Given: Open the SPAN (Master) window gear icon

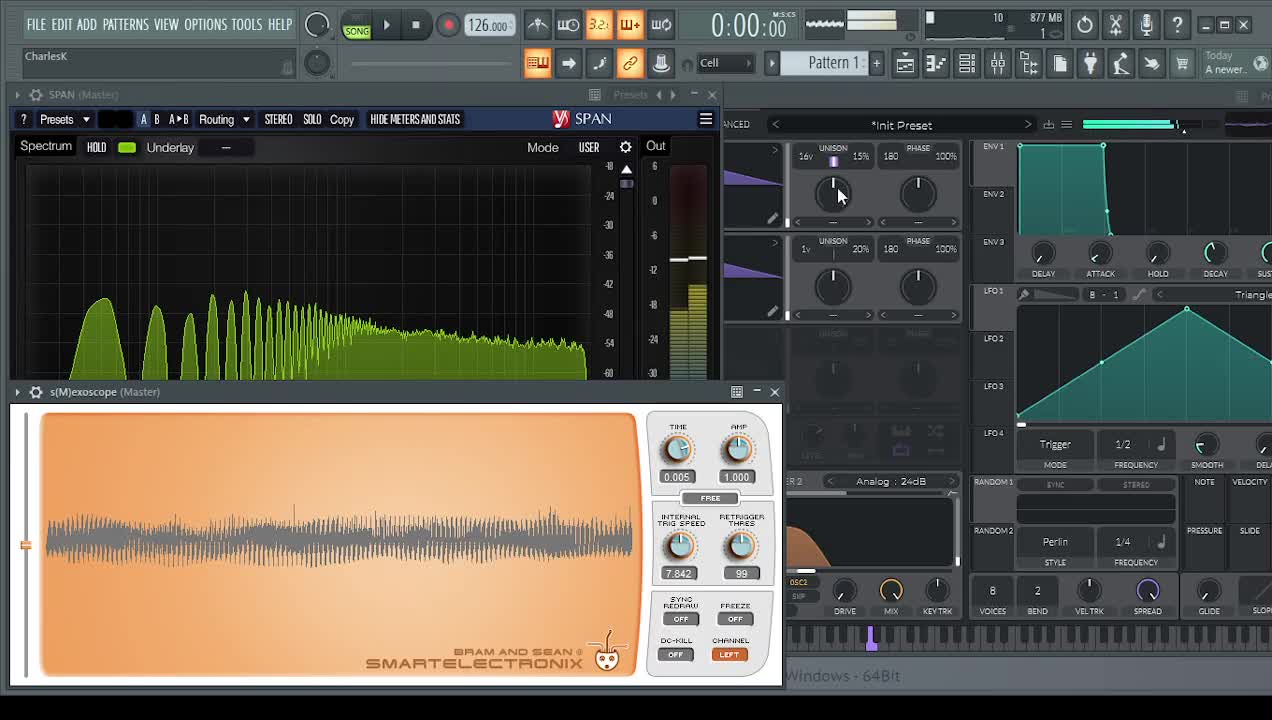Looking at the screenshot, I should pos(36,95).
